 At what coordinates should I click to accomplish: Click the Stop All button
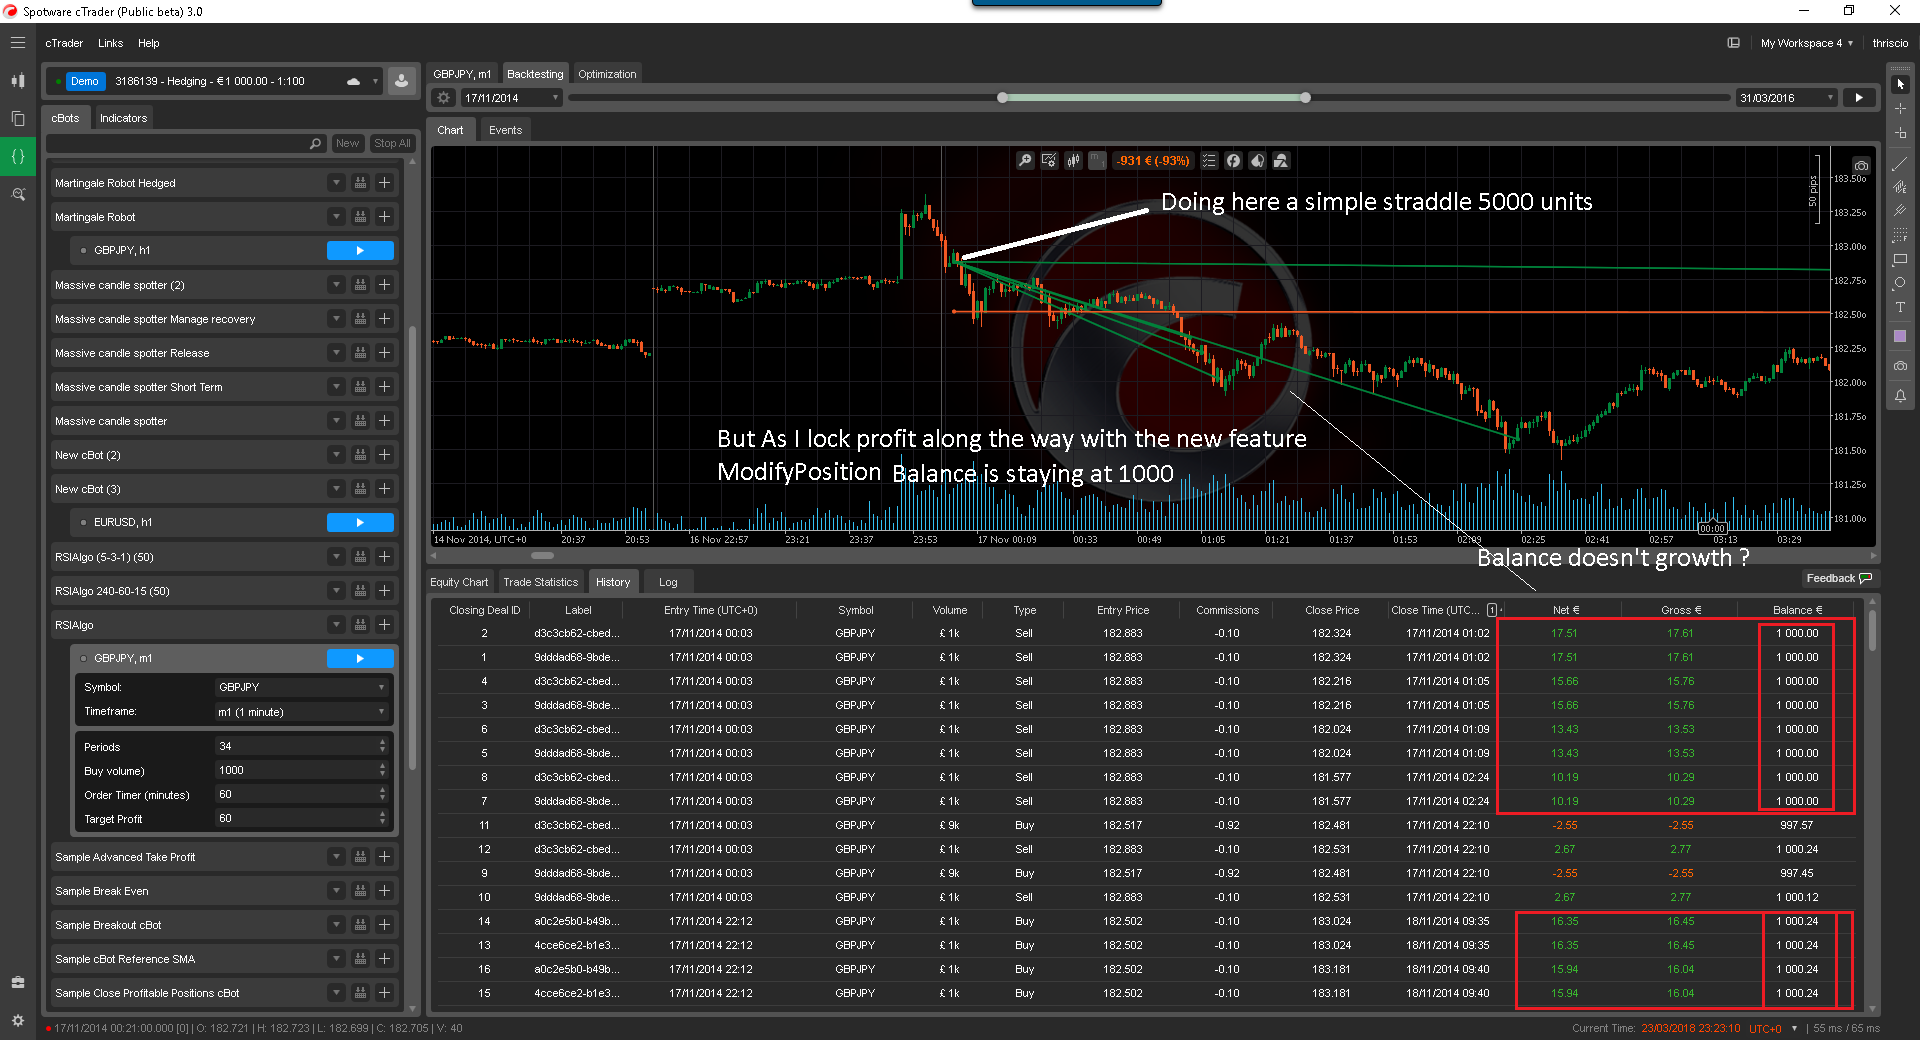pyautogui.click(x=392, y=144)
